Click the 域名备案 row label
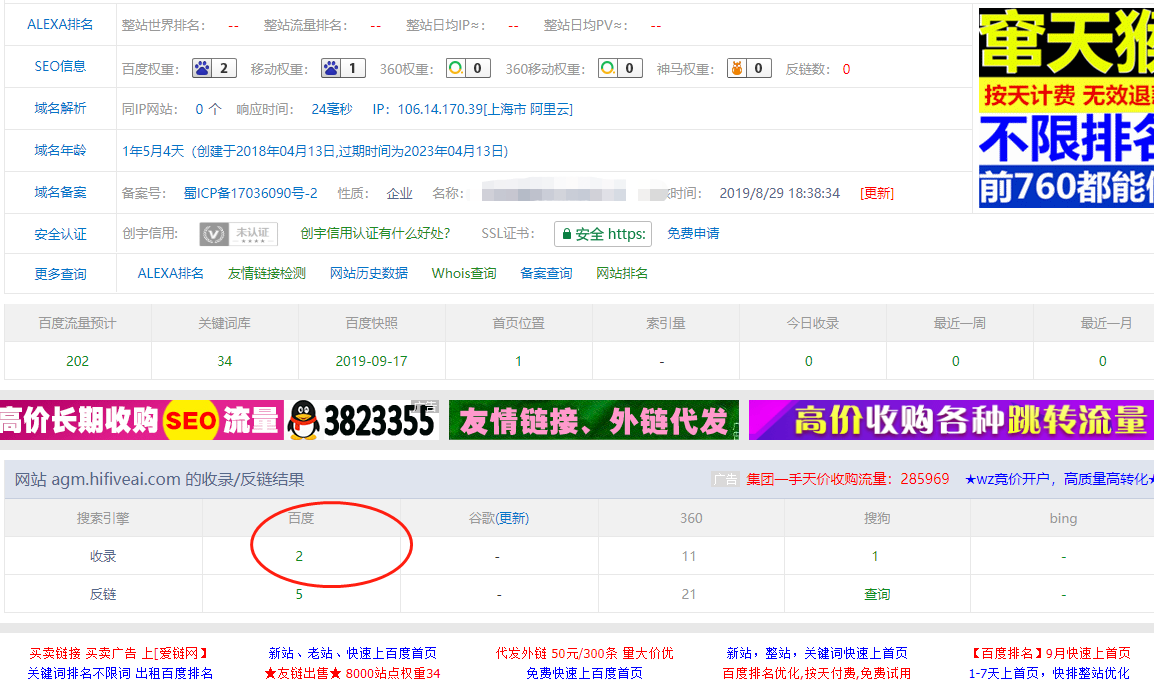The height and width of the screenshot is (682, 1154). [x=60, y=192]
